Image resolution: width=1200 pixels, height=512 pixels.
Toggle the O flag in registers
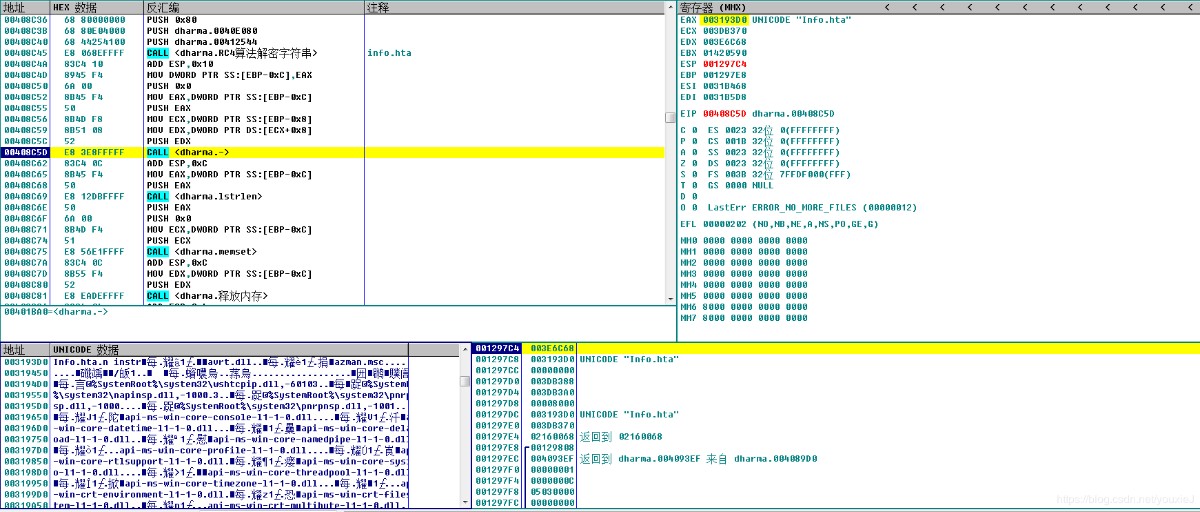point(688,207)
